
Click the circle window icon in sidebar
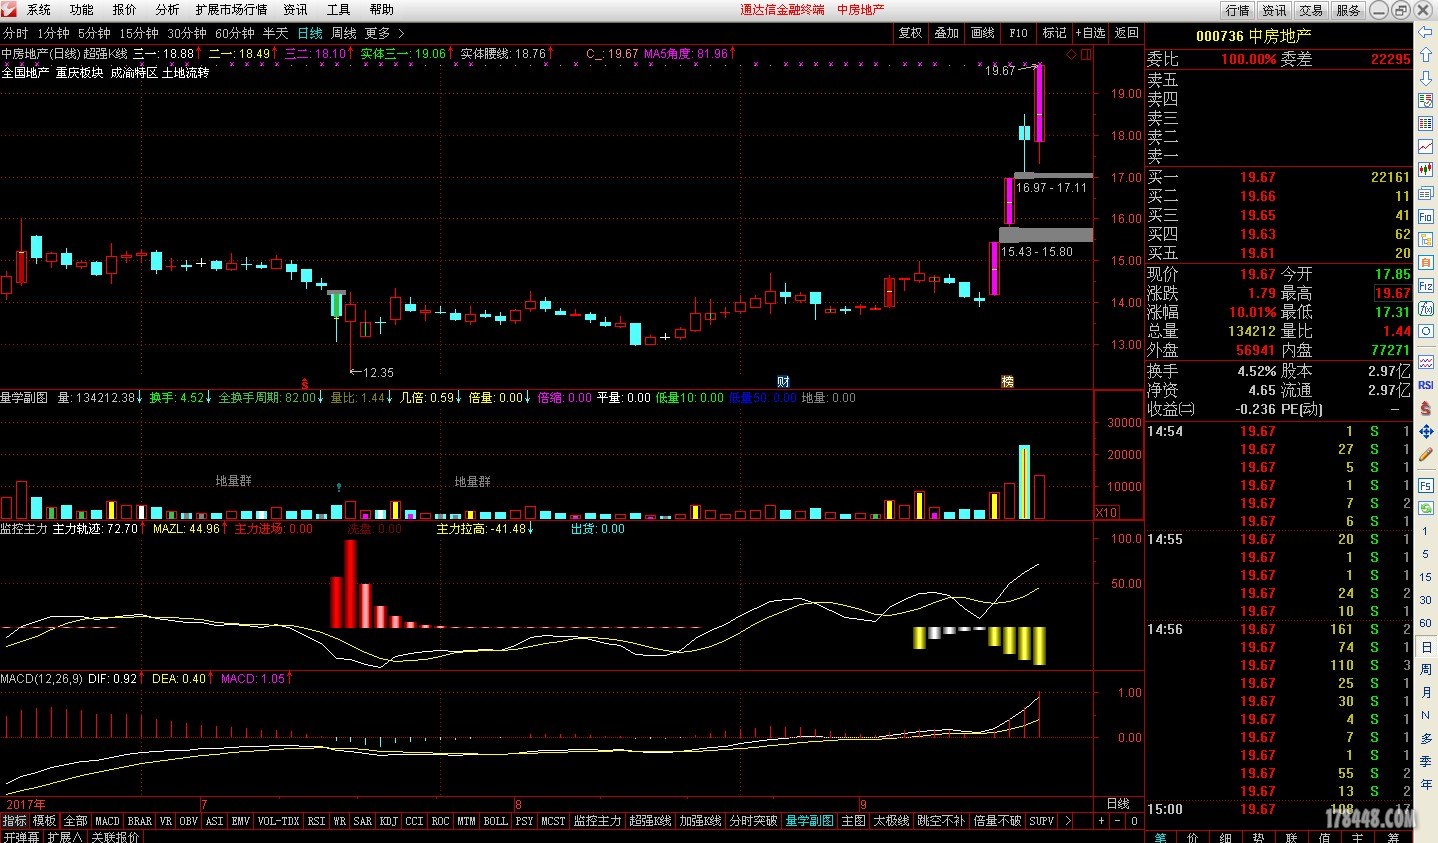(1426, 331)
